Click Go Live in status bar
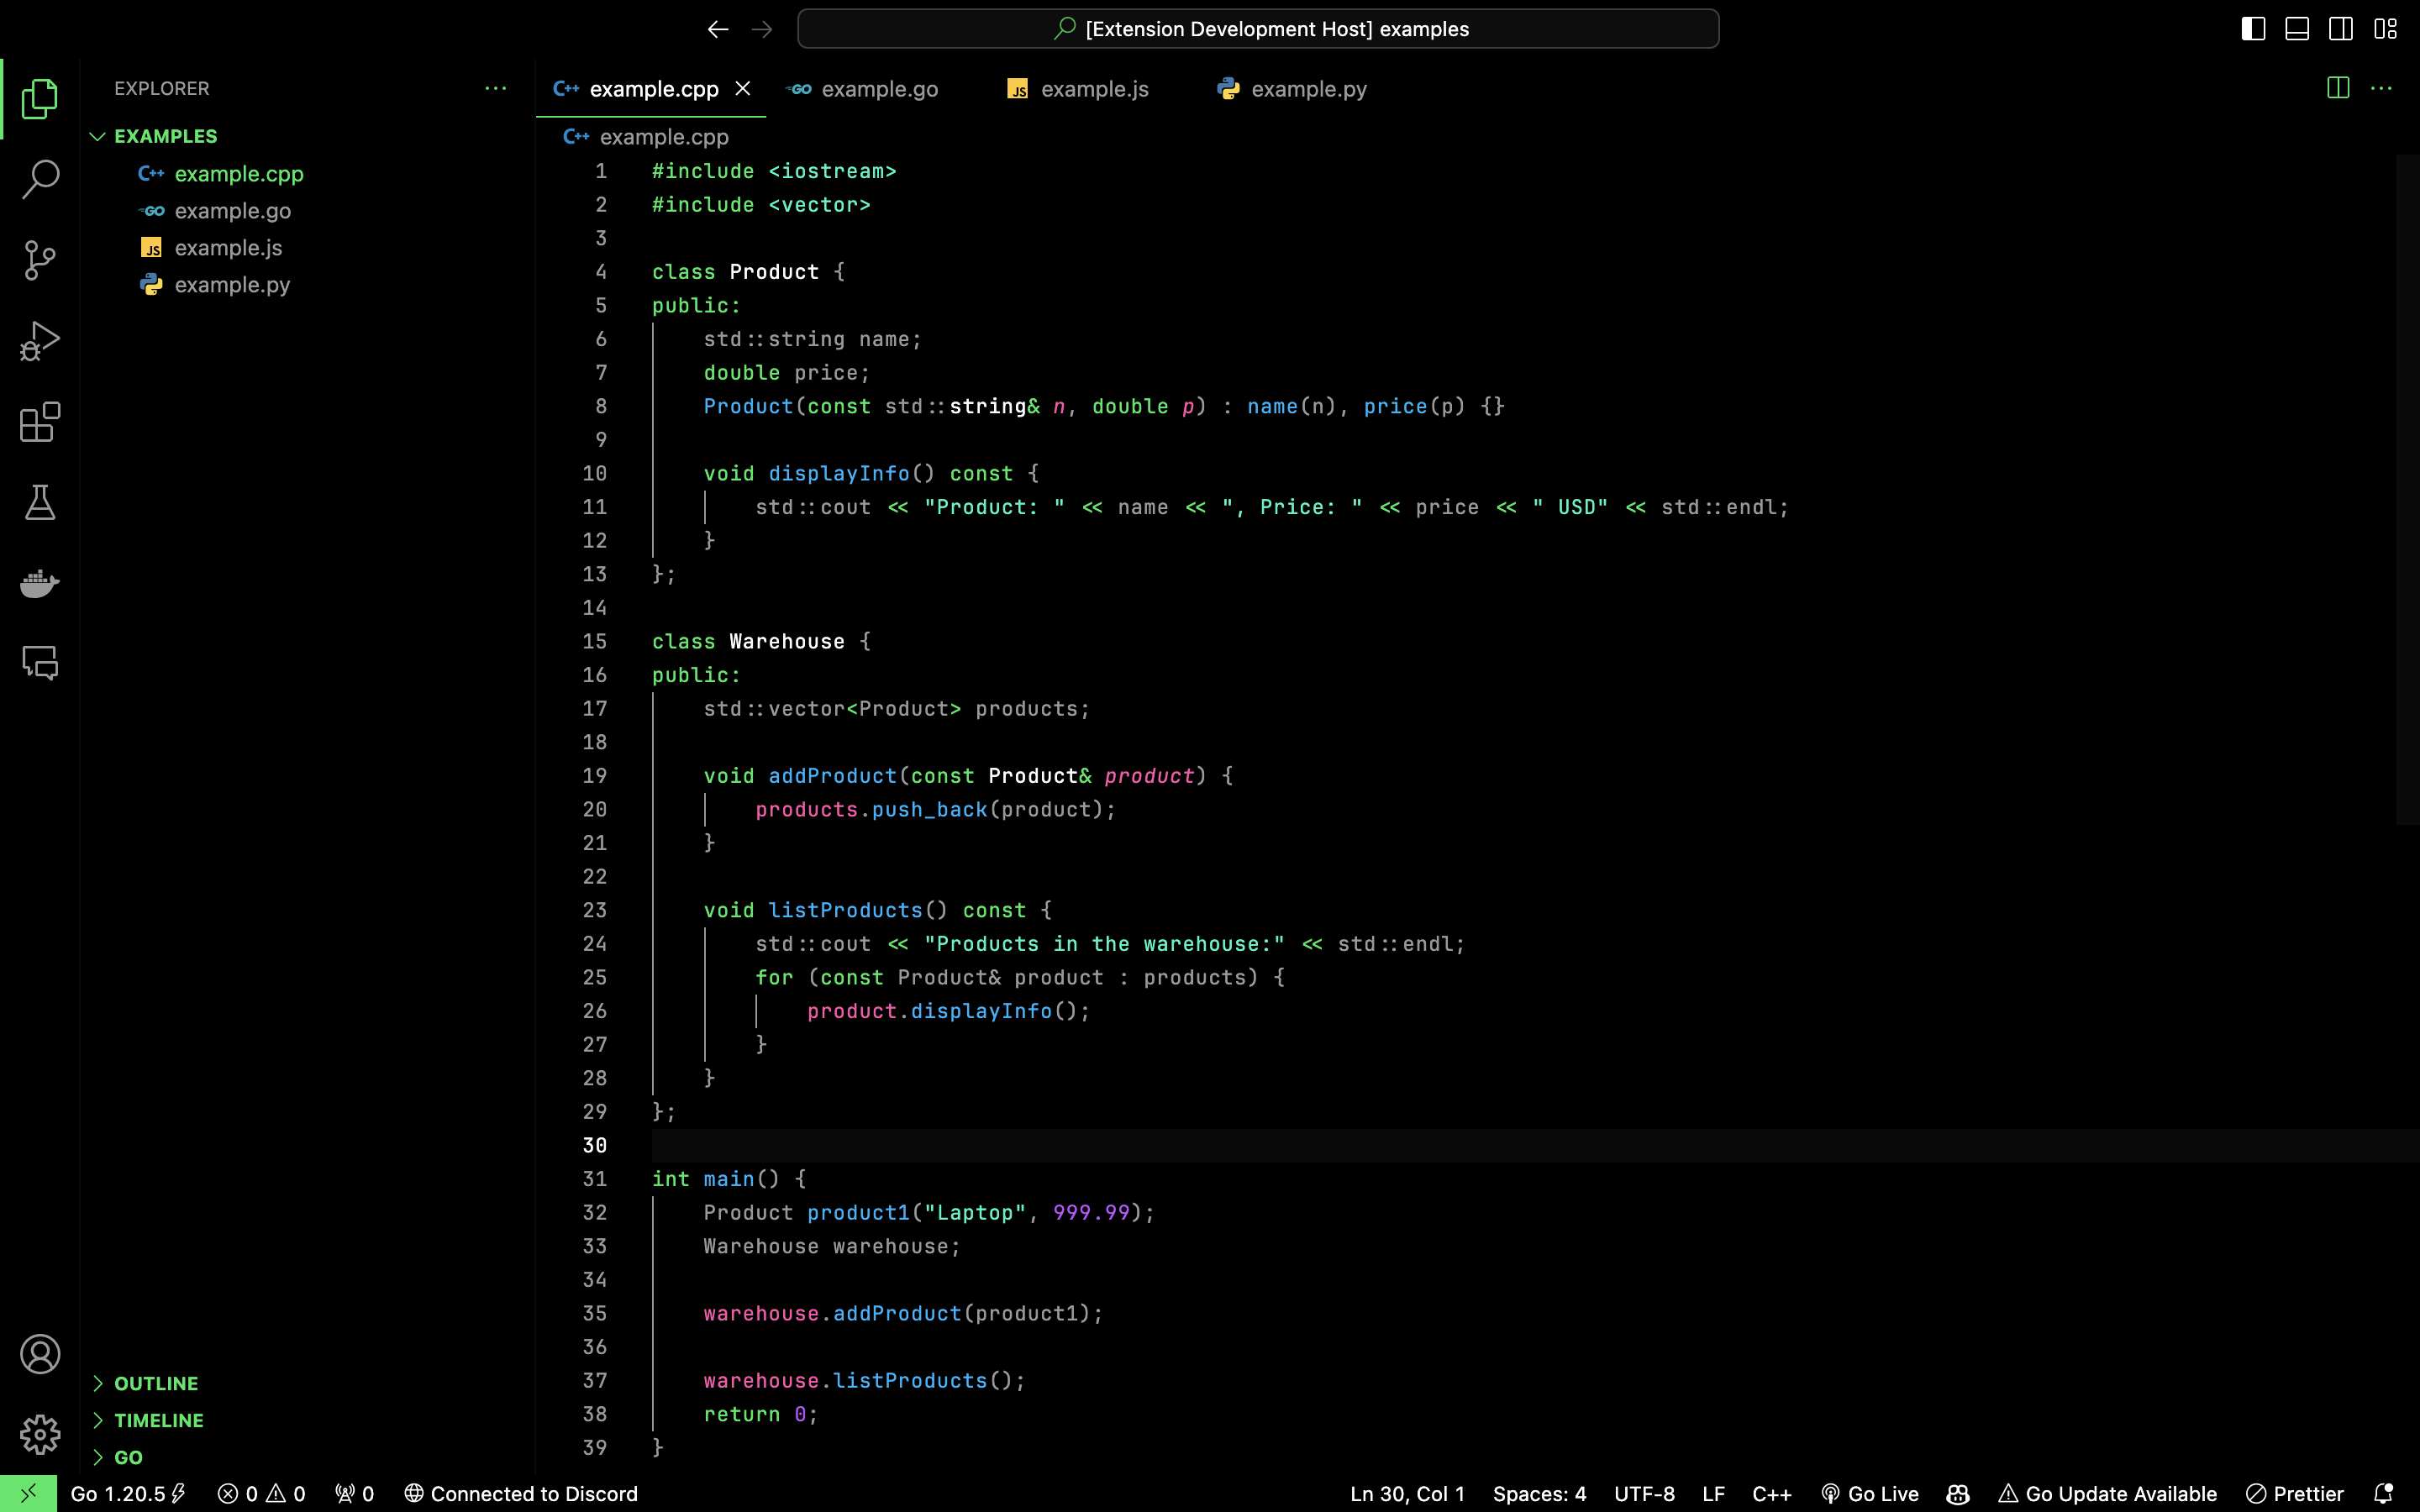2420x1512 pixels. [1870, 1494]
